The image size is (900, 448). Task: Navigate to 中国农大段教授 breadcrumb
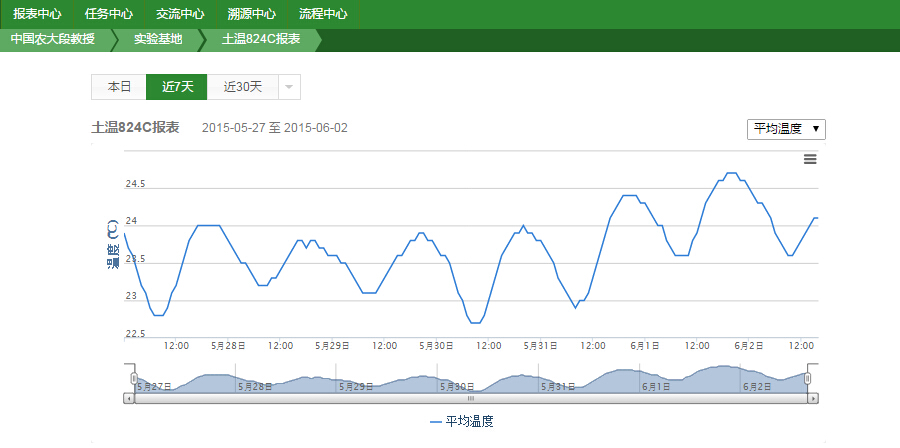(53, 39)
